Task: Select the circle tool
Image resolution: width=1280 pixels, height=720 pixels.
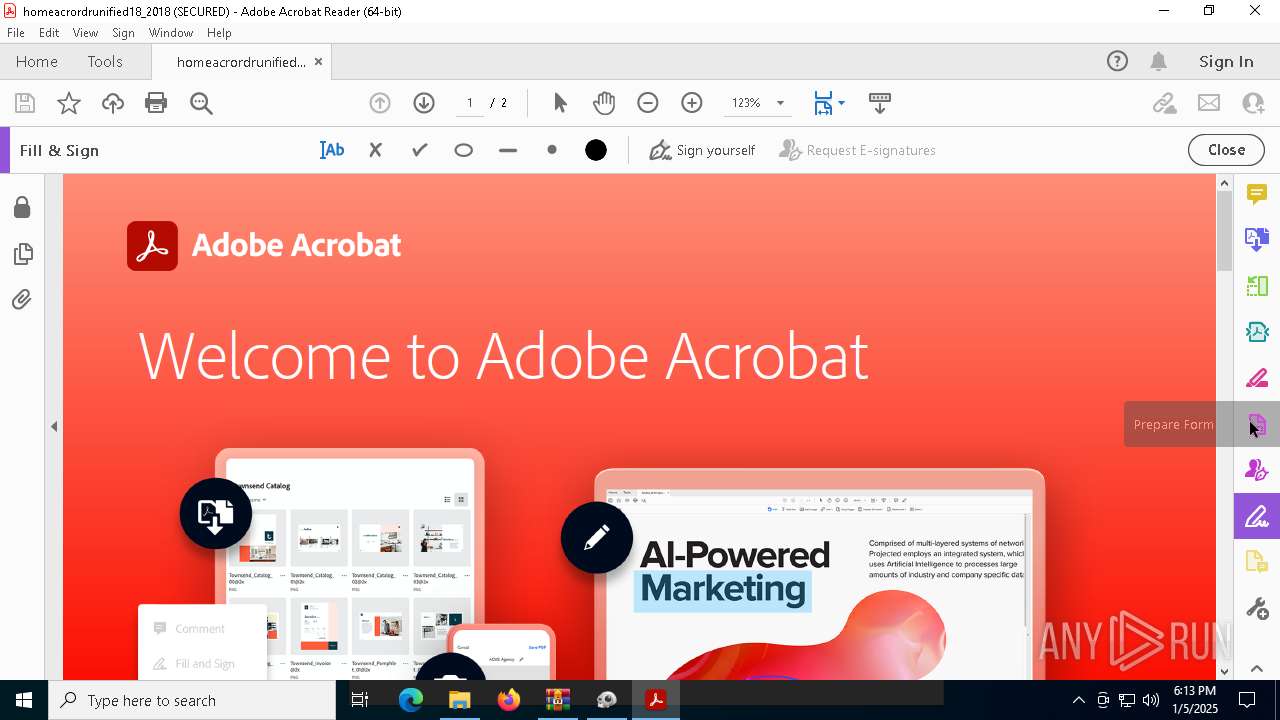Action: click(x=463, y=150)
